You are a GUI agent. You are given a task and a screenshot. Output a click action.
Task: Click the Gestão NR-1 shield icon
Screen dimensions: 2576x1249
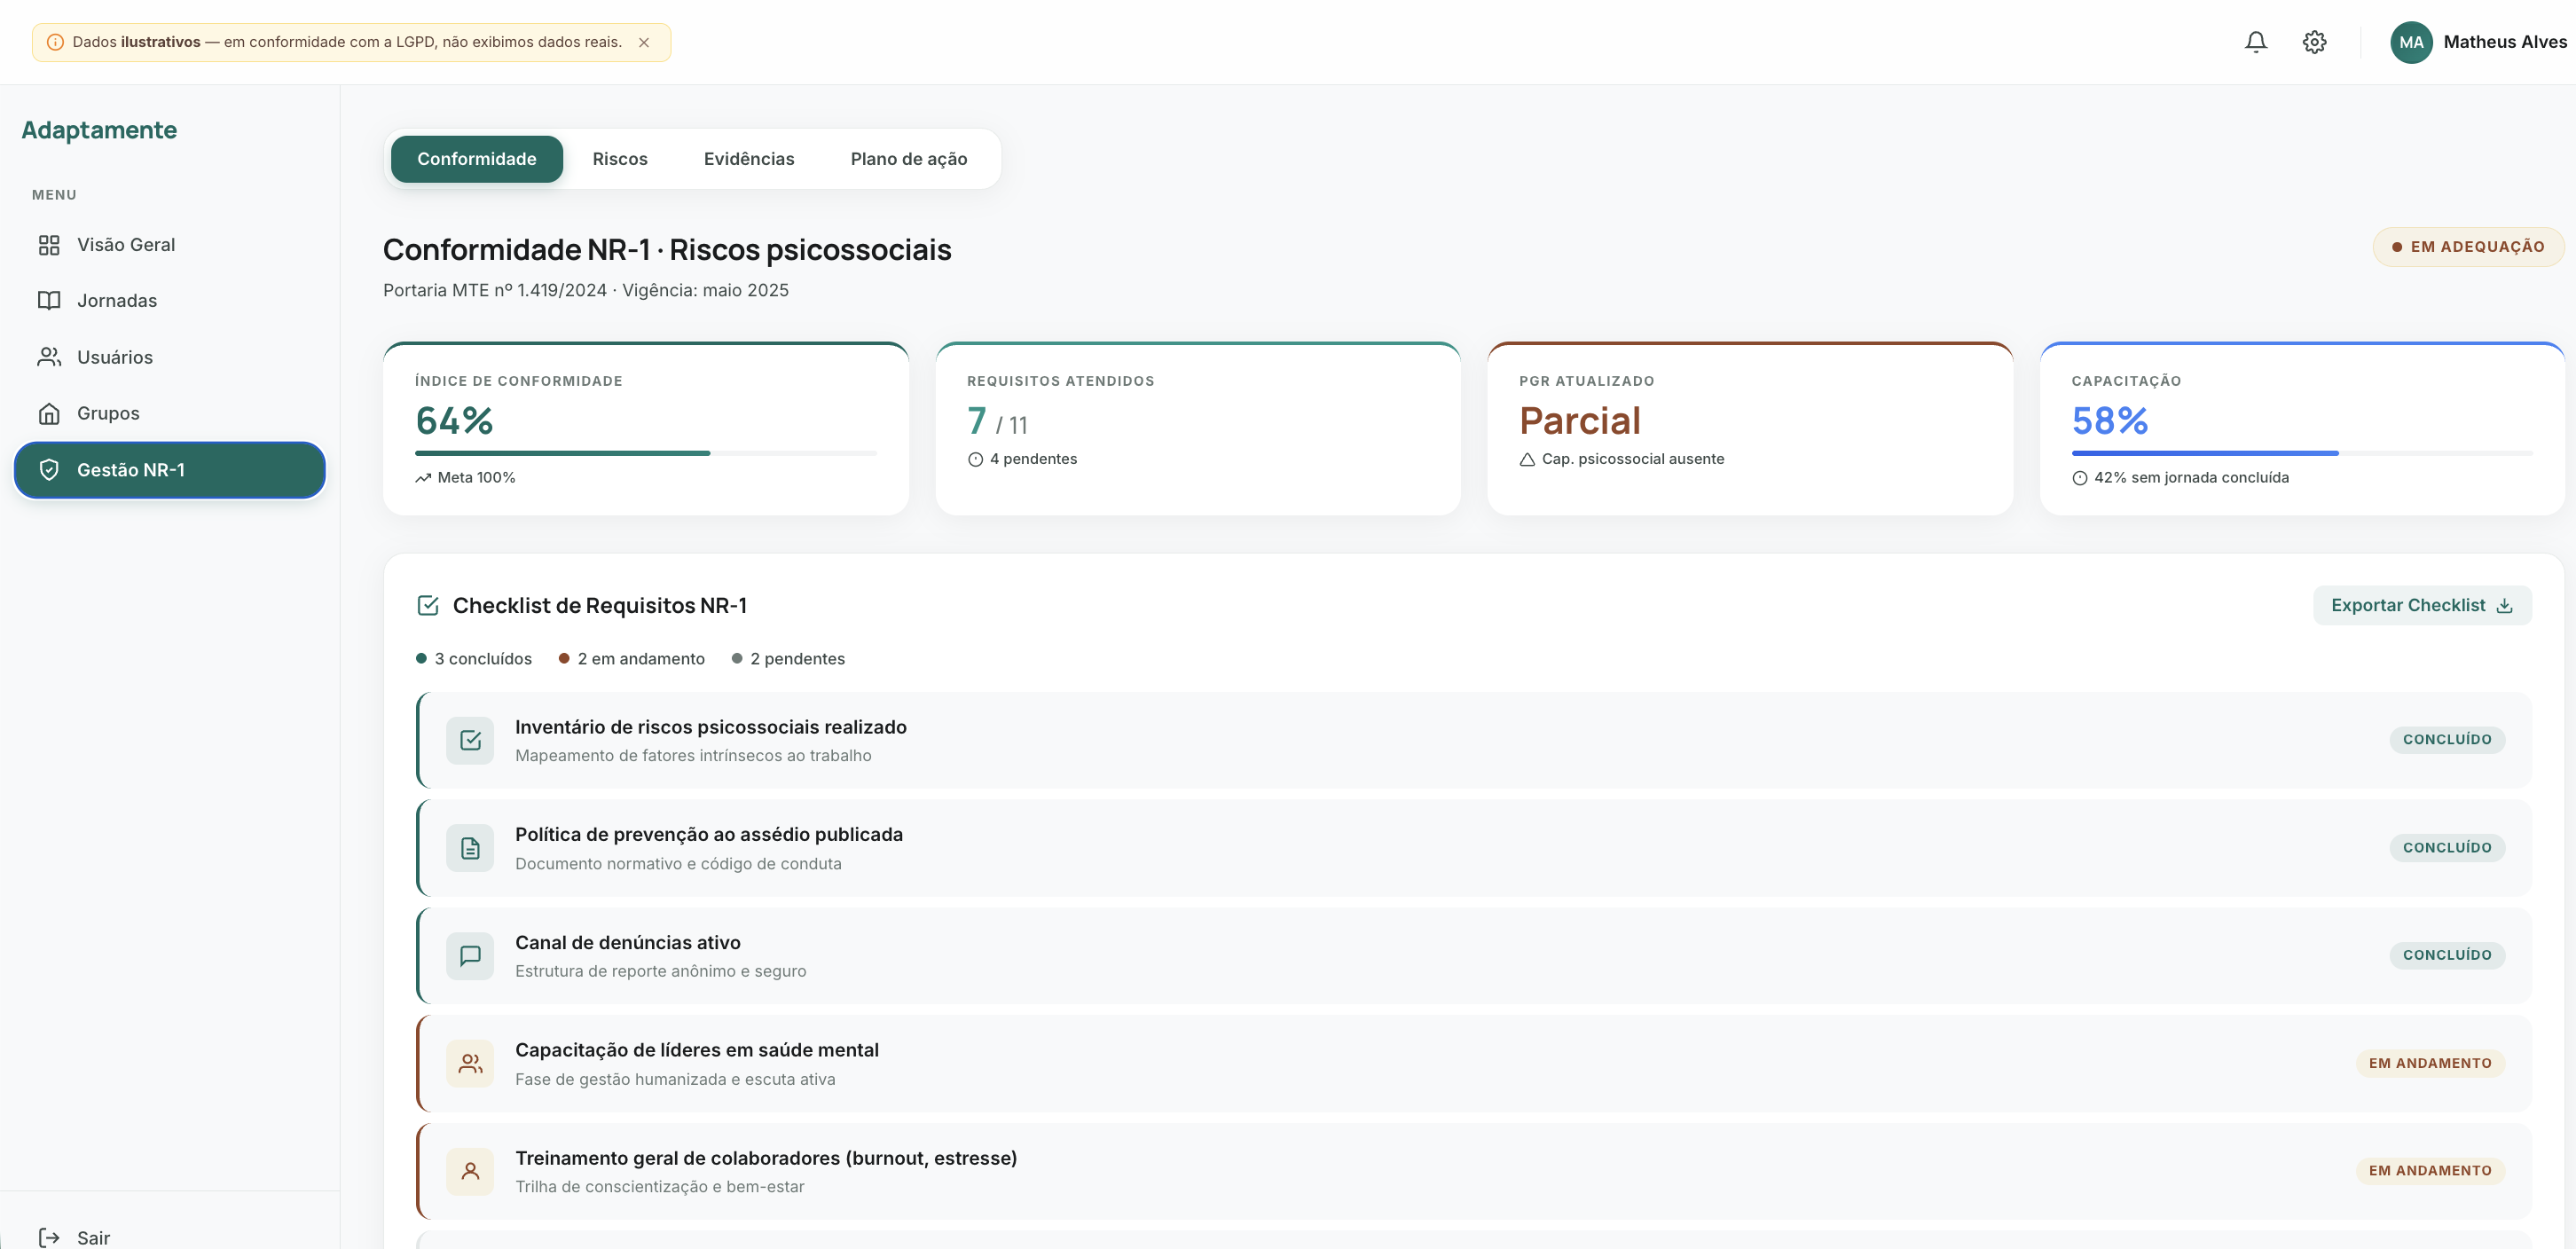coord(49,470)
